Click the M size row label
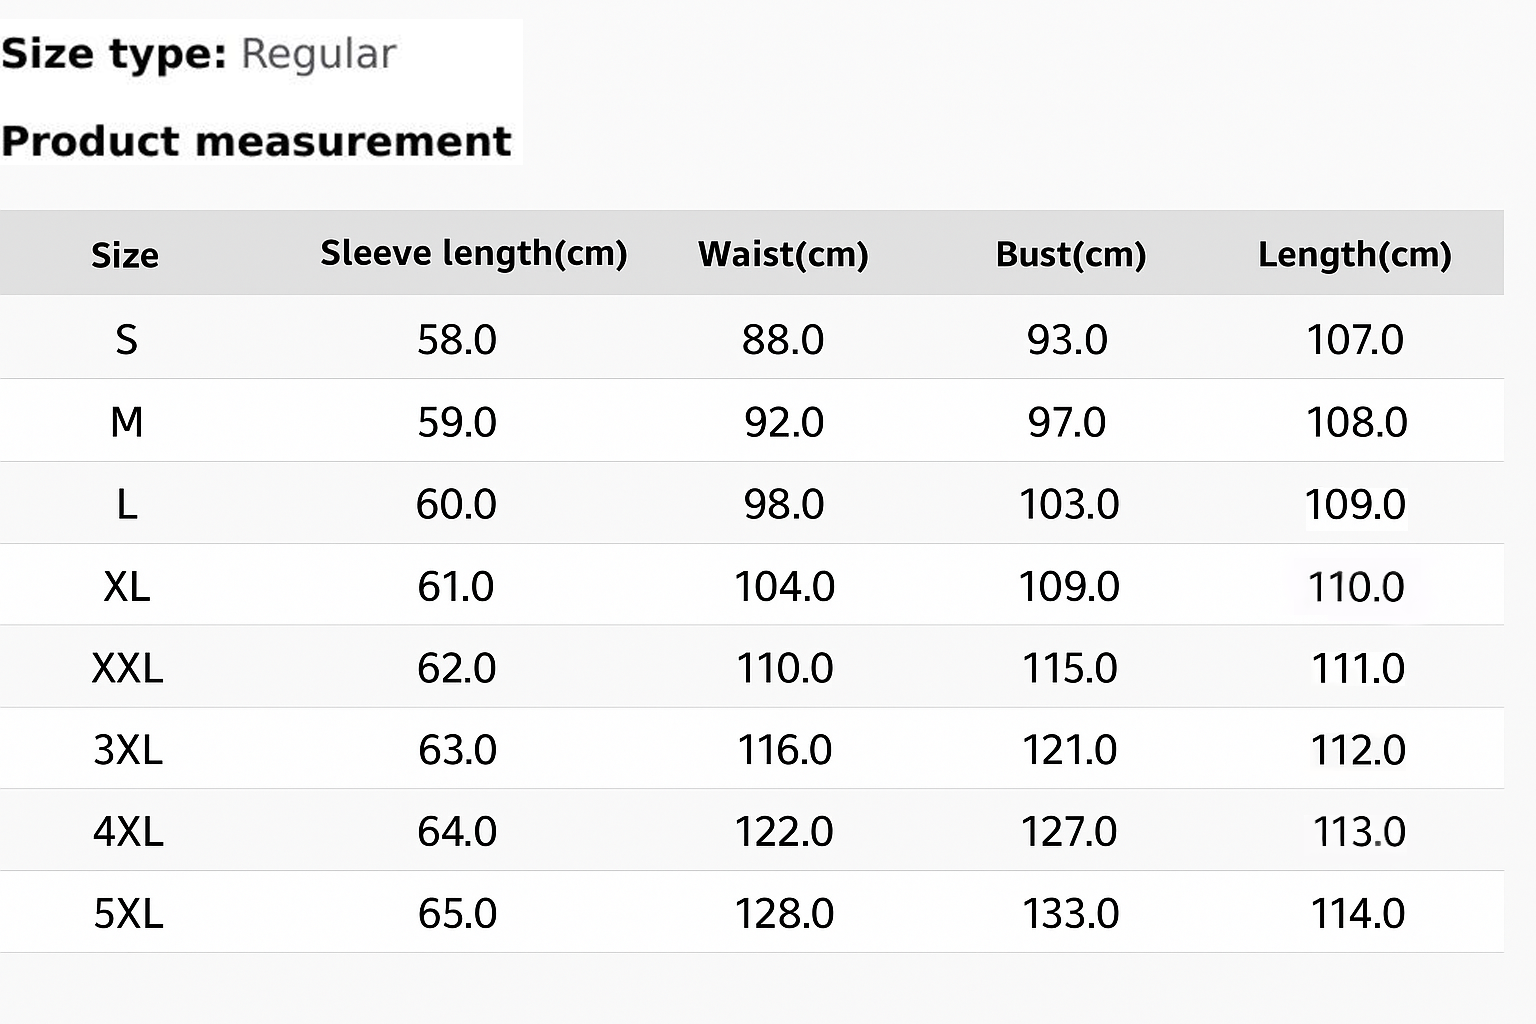This screenshot has height=1024, width=1536. (x=127, y=422)
